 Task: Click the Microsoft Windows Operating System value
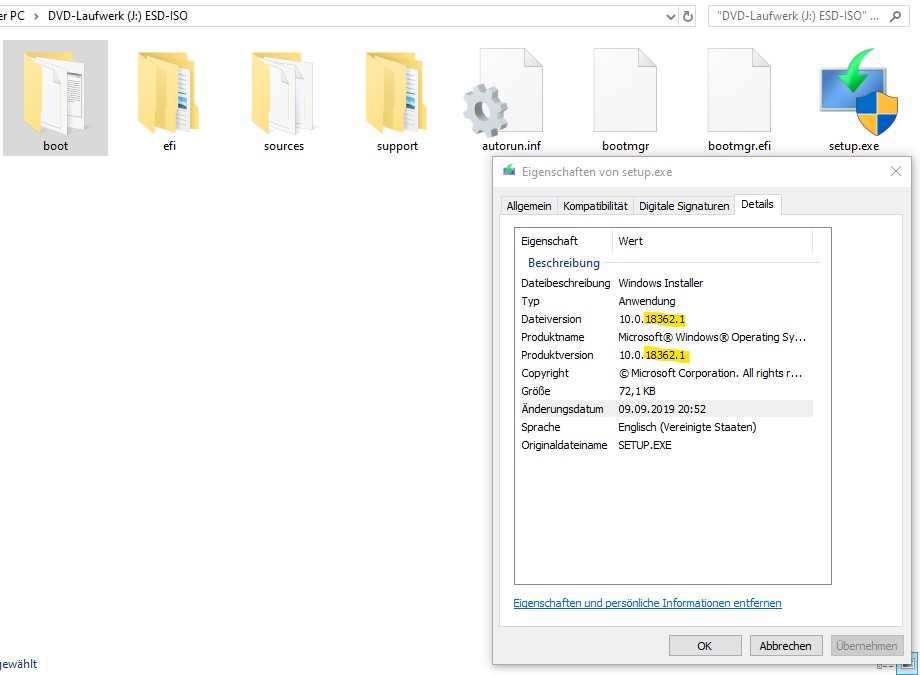tap(712, 337)
